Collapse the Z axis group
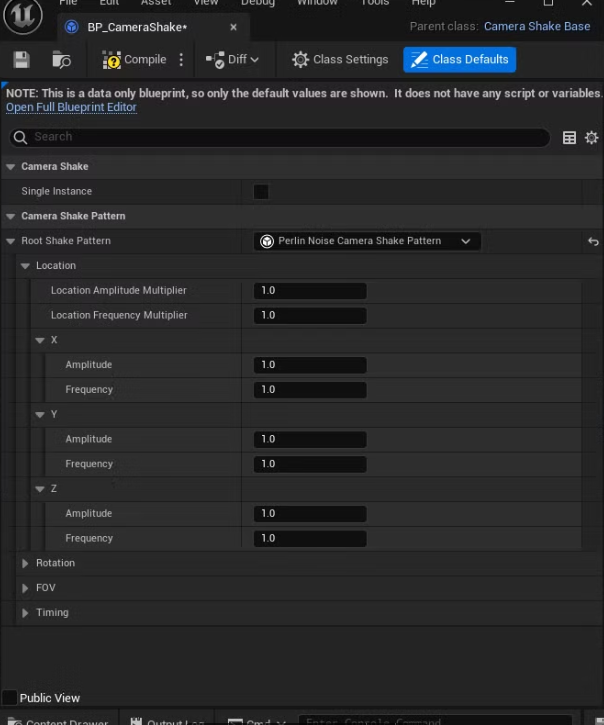 coord(40,489)
